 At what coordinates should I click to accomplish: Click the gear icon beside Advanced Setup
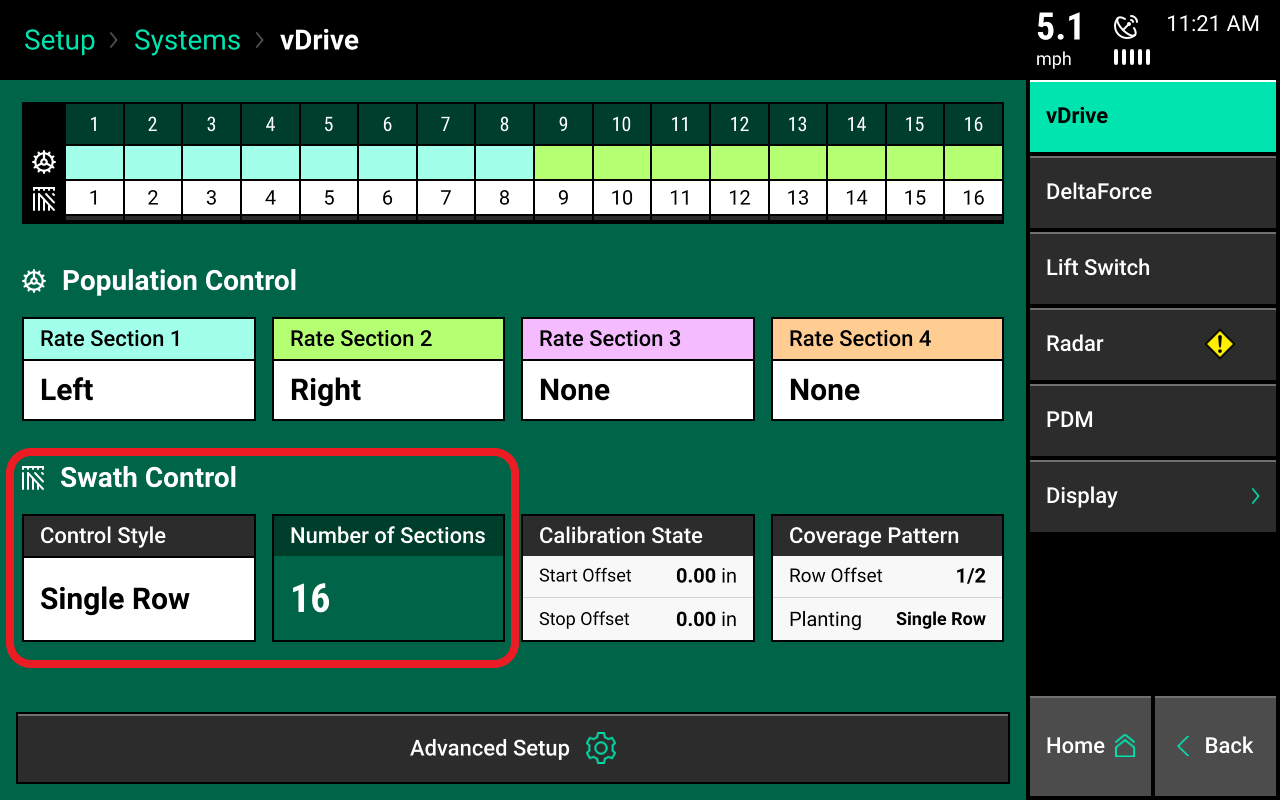(x=600, y=748)
